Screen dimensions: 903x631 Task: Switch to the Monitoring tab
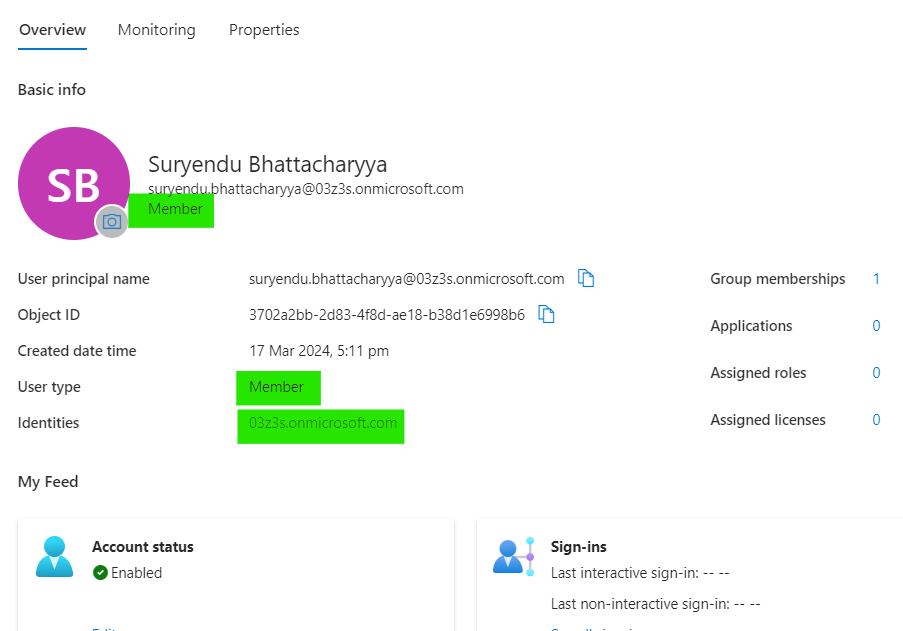(x=156, y=30)
